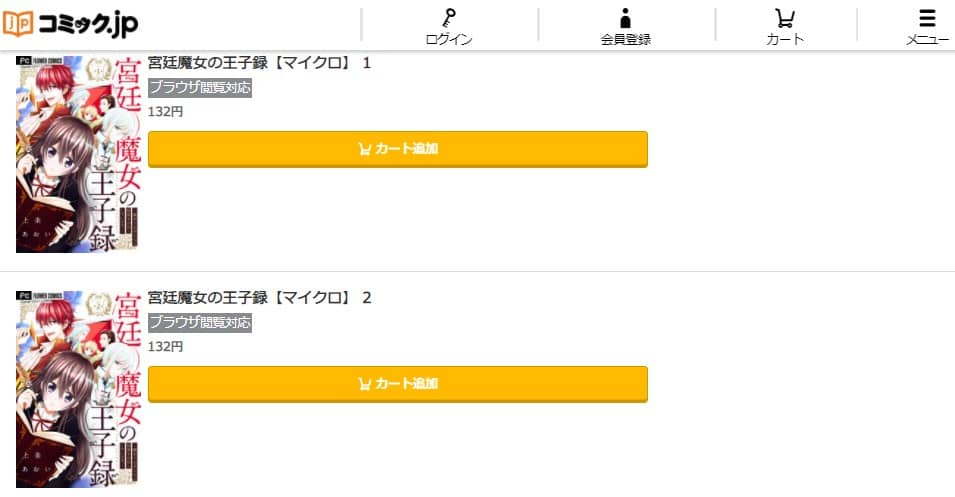The image size is (955, 497).
Task: Click the volume 1 cover thumbnail
Action: click(79, 154)
